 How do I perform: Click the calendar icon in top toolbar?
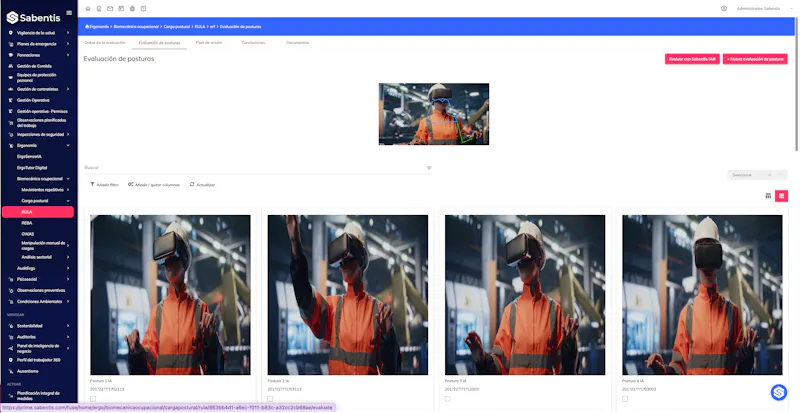[121, 9]
